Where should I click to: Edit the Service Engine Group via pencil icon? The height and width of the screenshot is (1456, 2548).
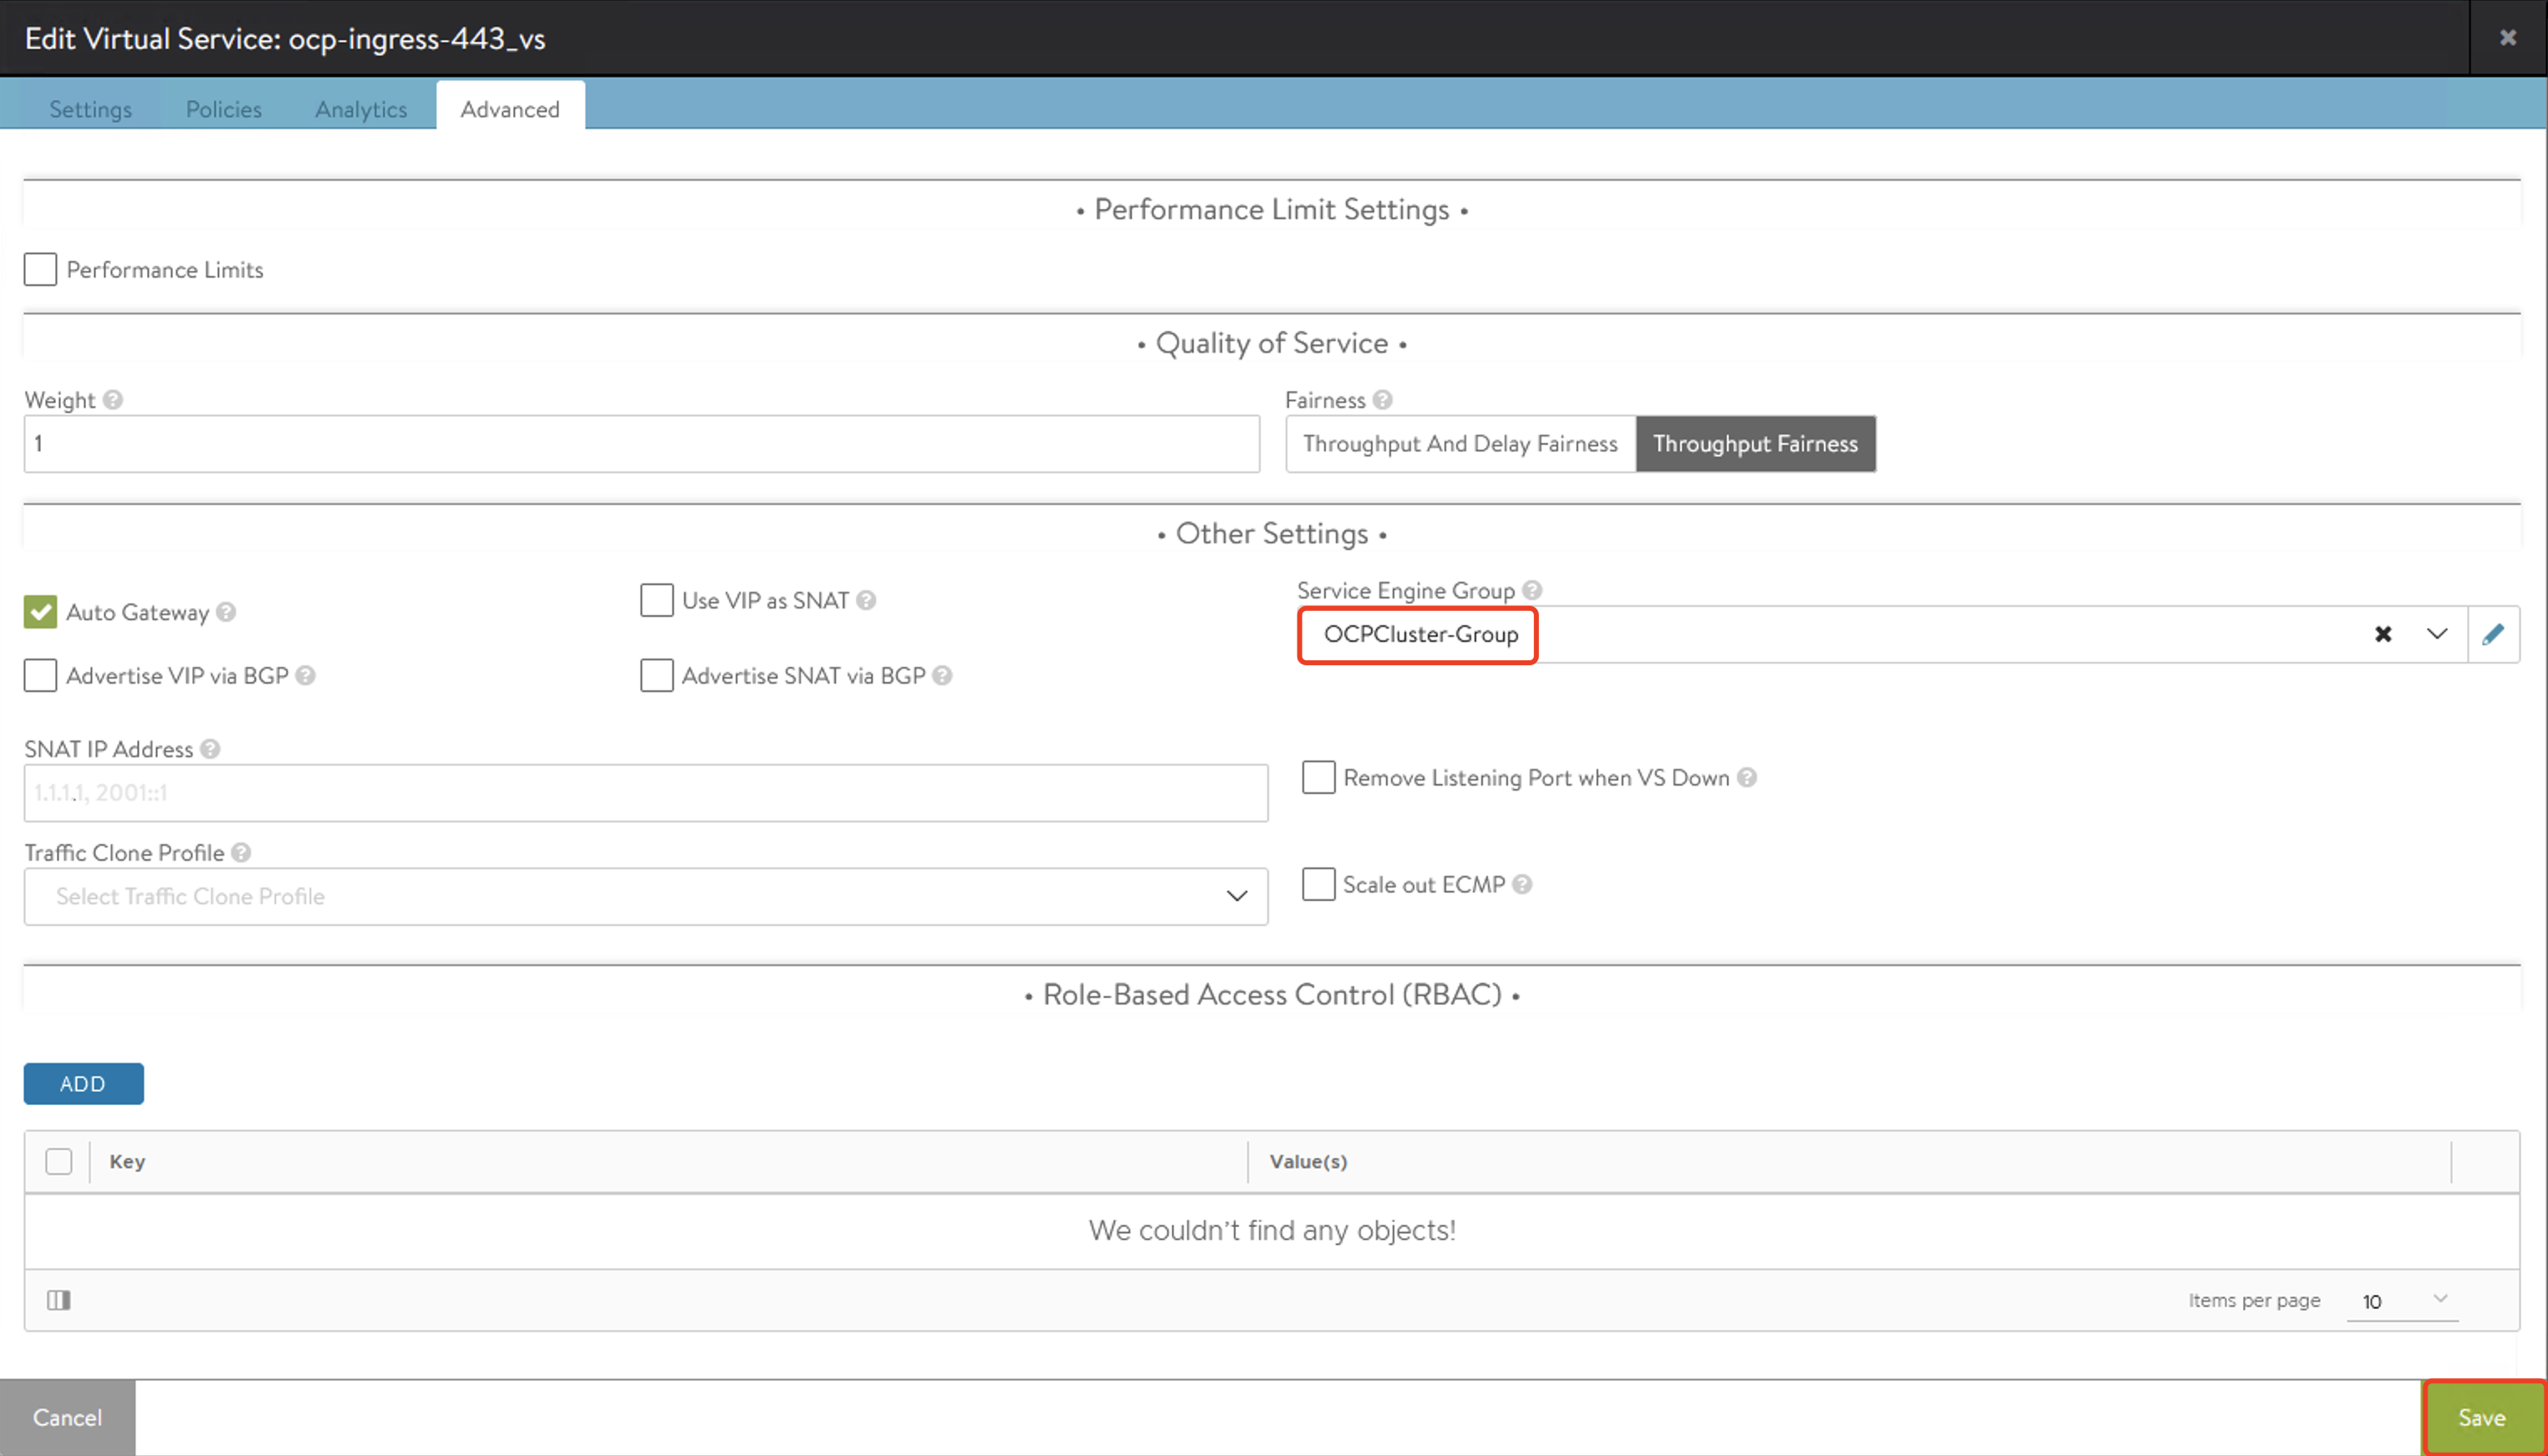(x=2493, y=634)
